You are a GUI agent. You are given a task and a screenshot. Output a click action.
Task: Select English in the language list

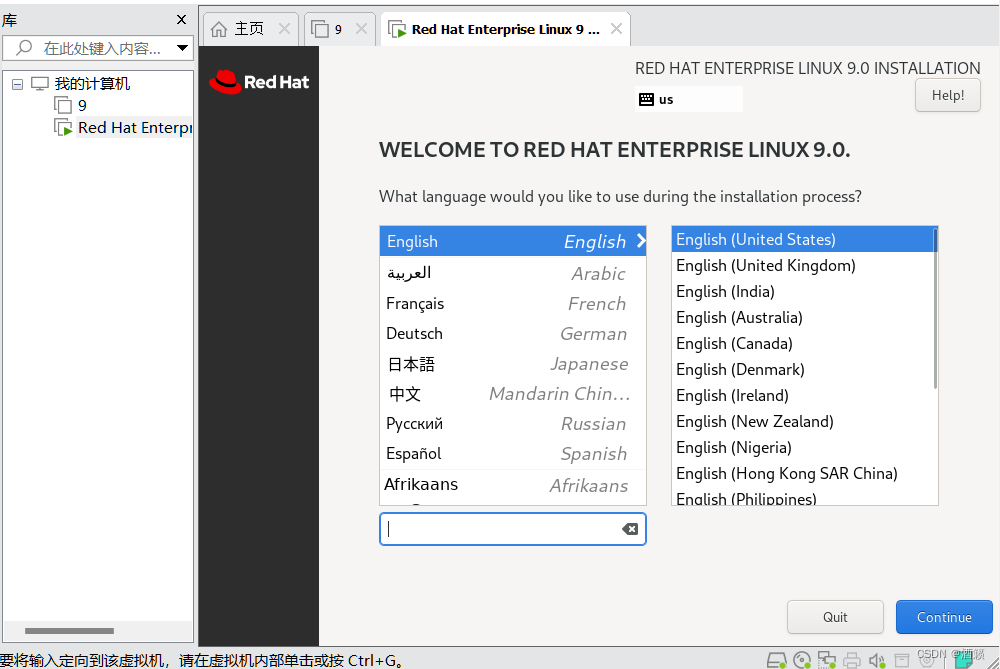click(513, 241)
